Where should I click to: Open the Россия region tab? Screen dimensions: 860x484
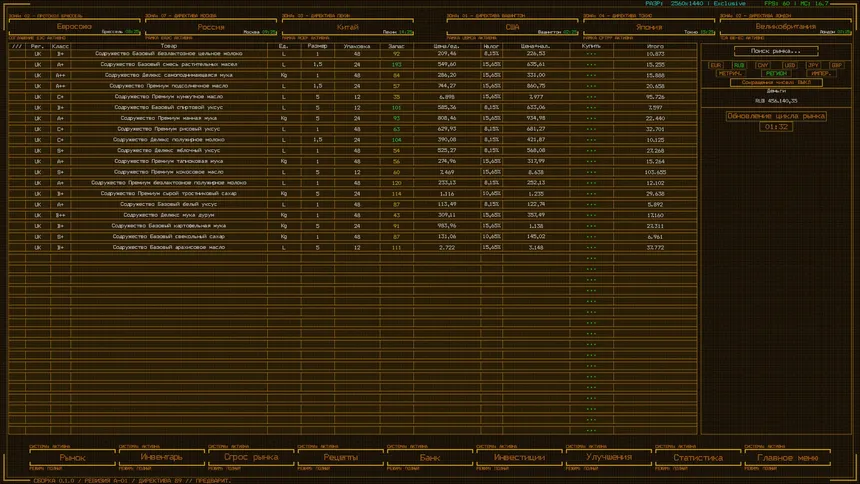click(x=211, y=27)
